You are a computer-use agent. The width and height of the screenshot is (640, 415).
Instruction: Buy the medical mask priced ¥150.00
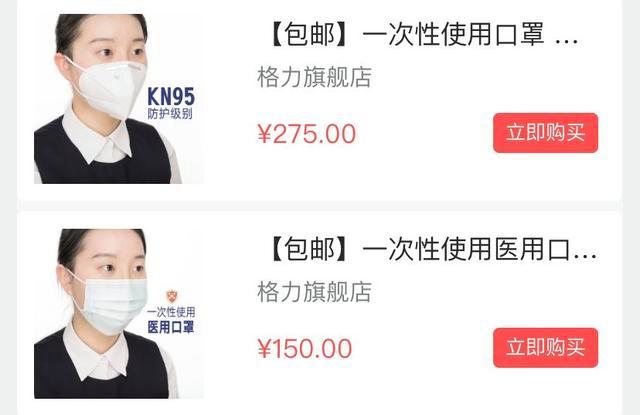[x=545, y=348]
